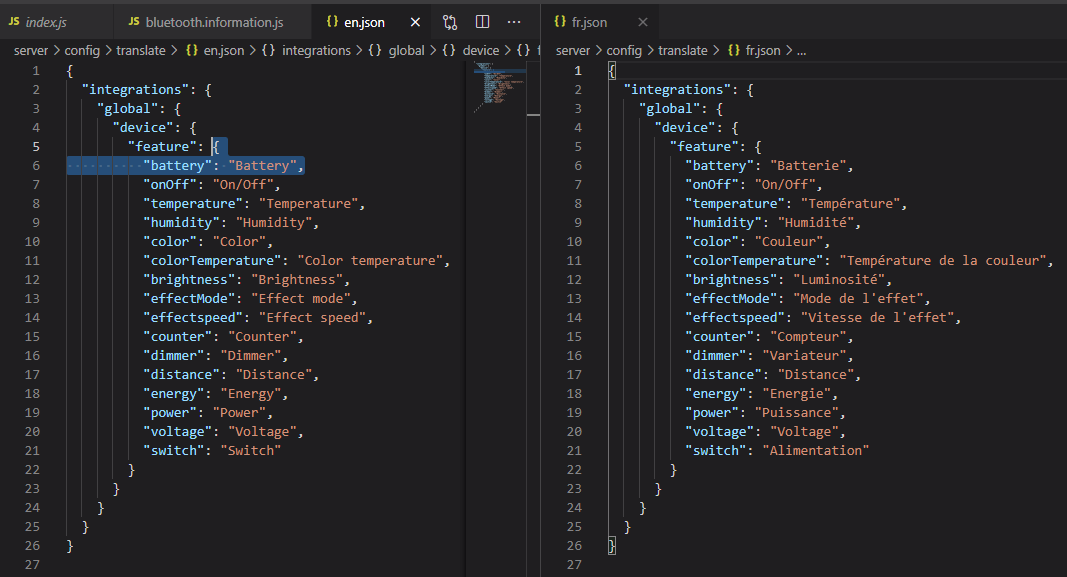This screenshot has height=577, width=1067.
Task: Switch to the bluetooth.information.js tab
Action: 212,22
